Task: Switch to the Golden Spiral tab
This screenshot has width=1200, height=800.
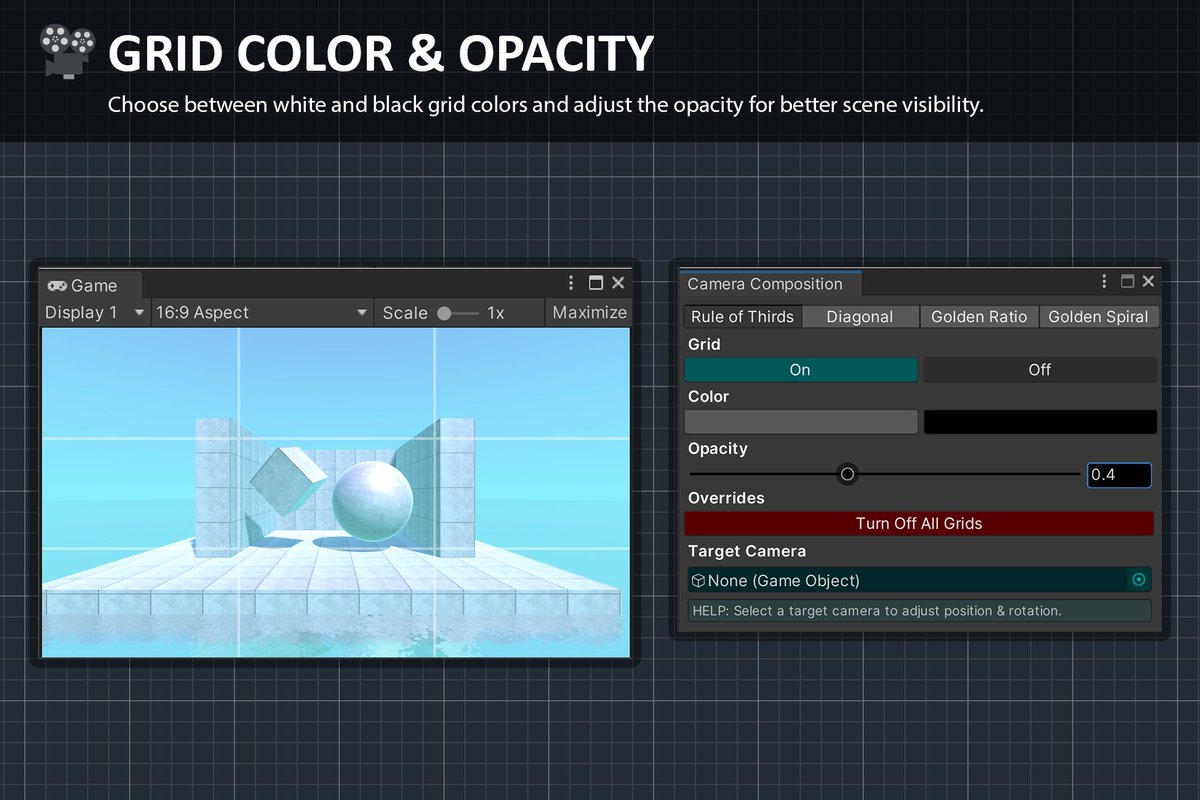Action: click(x=1098, y=317)
